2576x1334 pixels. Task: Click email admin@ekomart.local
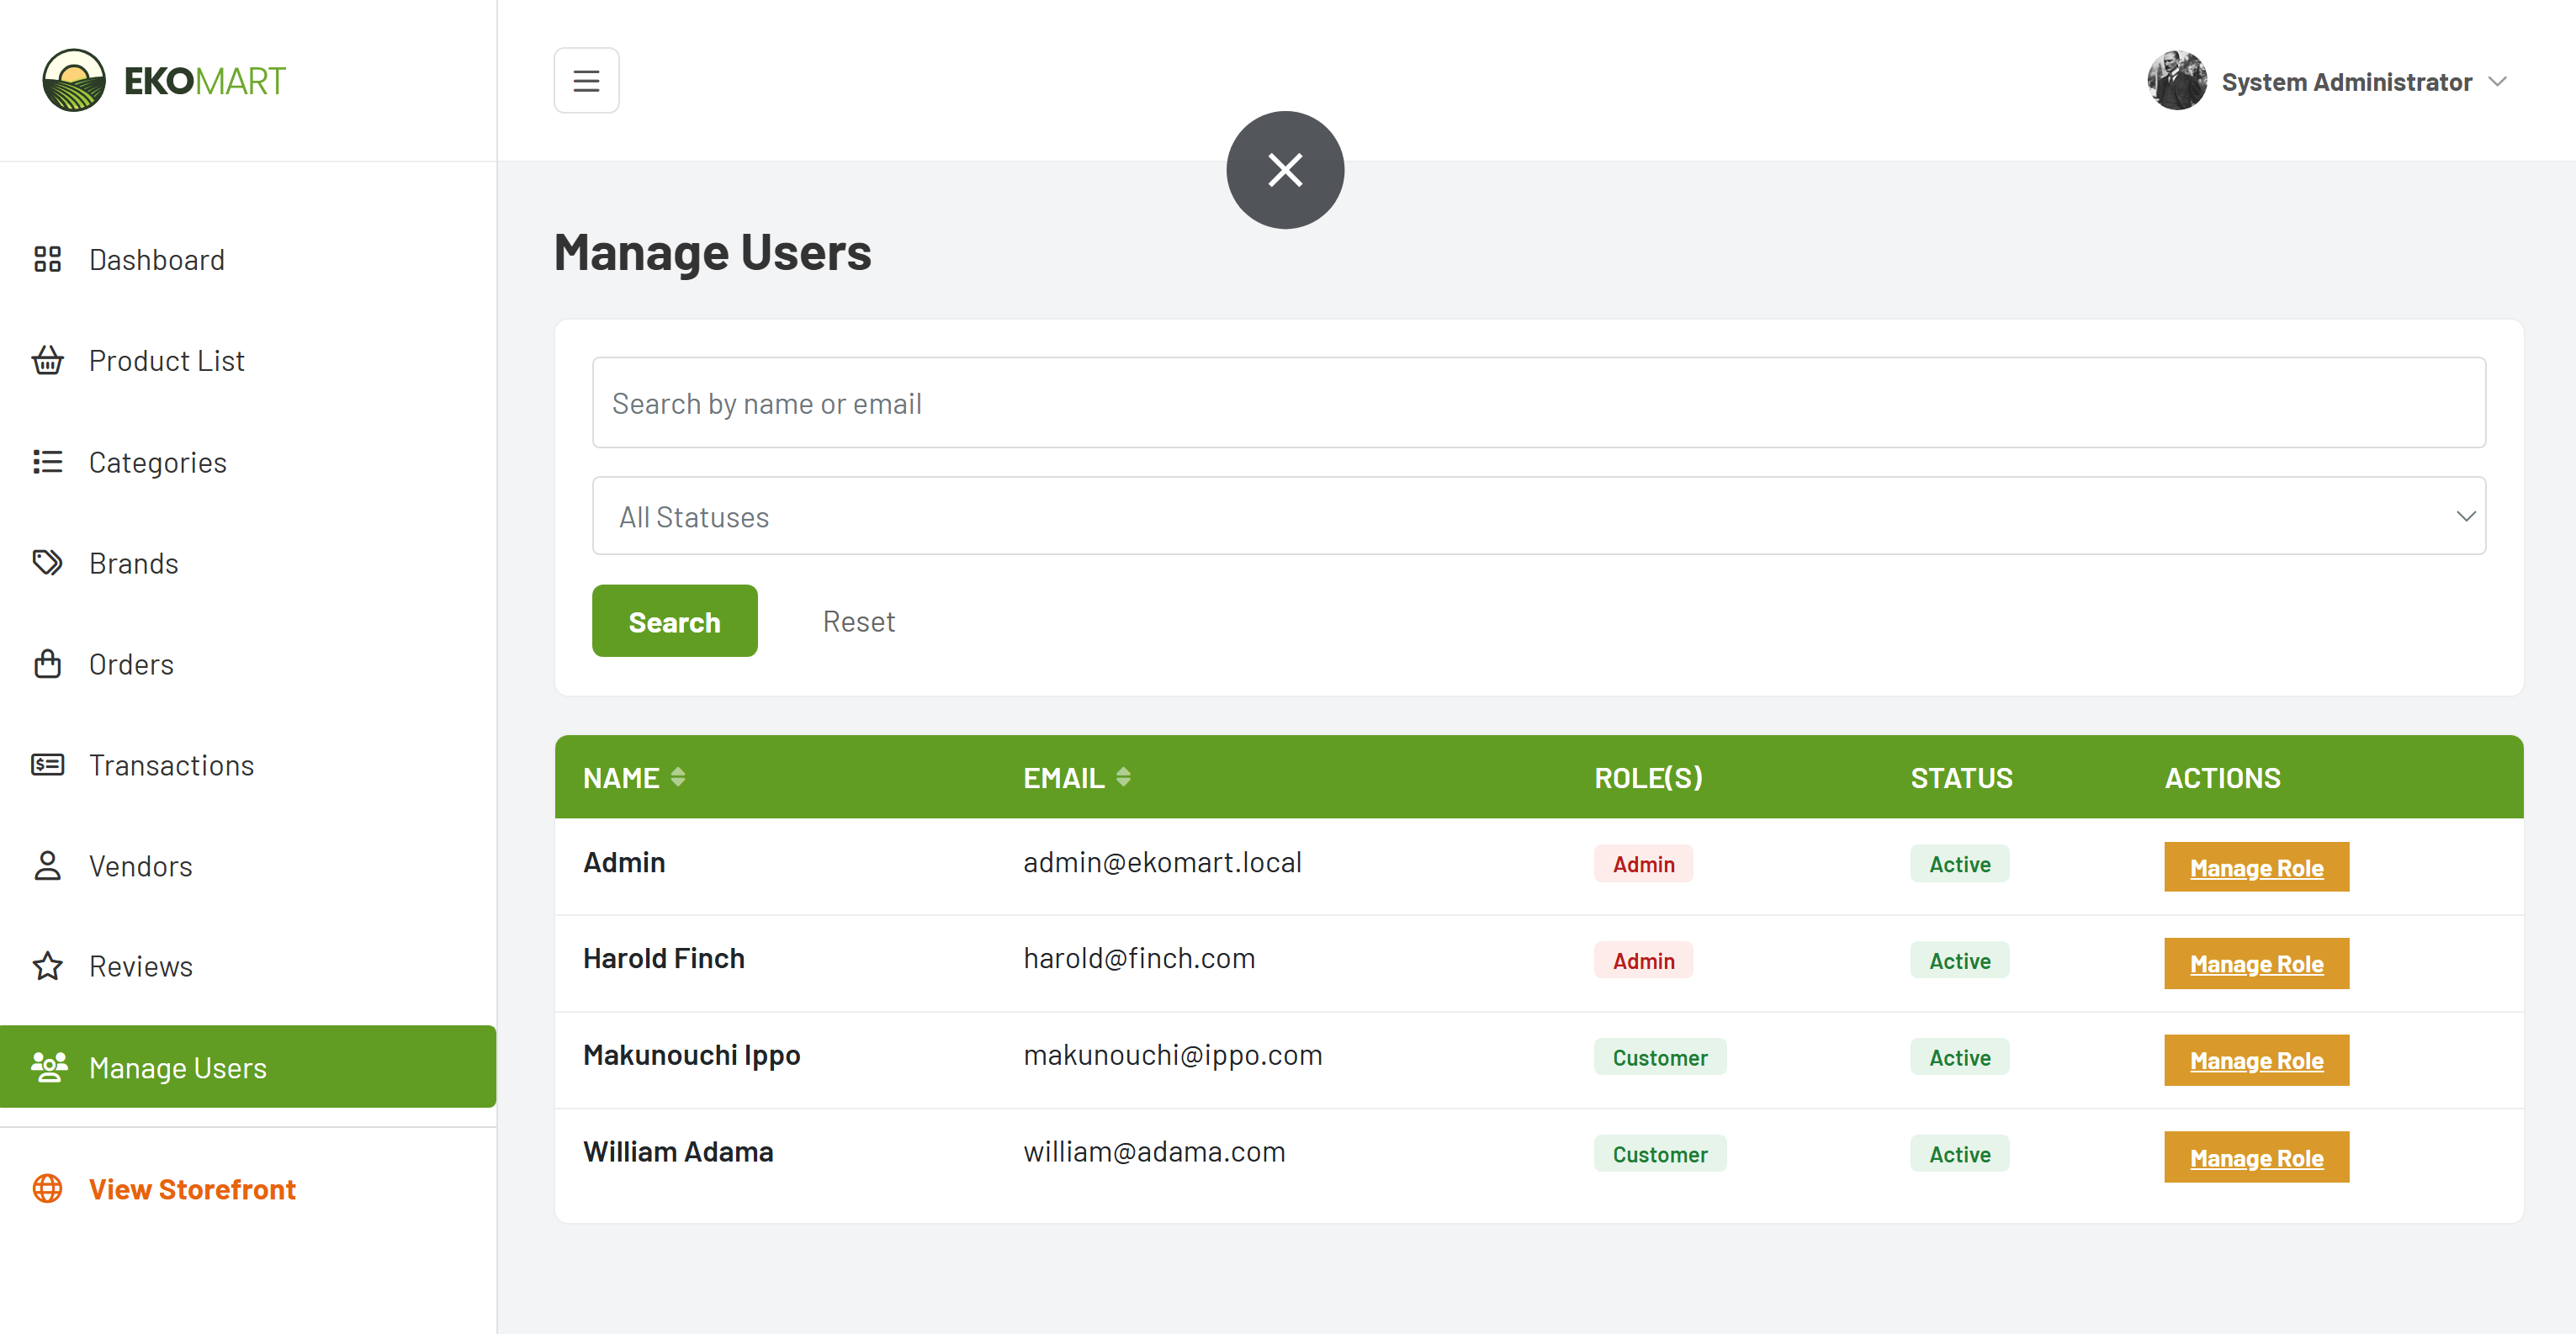[1162, 862]
